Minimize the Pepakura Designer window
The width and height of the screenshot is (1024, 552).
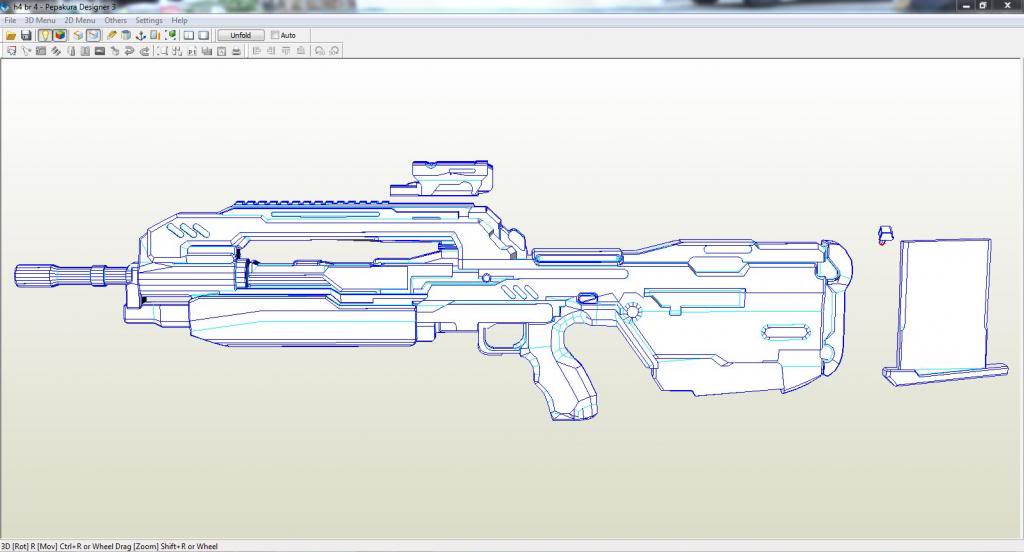967,6
